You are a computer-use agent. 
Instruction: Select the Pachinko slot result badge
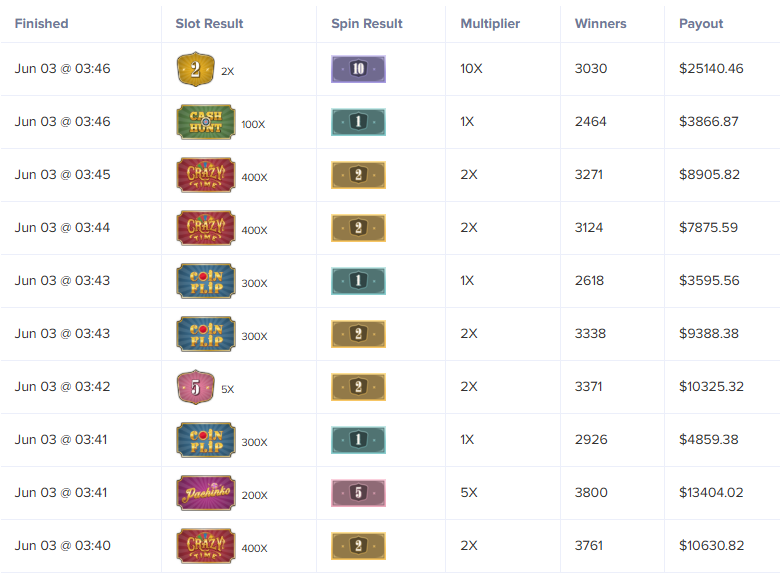pyautogui.click(x=205, y=493)
